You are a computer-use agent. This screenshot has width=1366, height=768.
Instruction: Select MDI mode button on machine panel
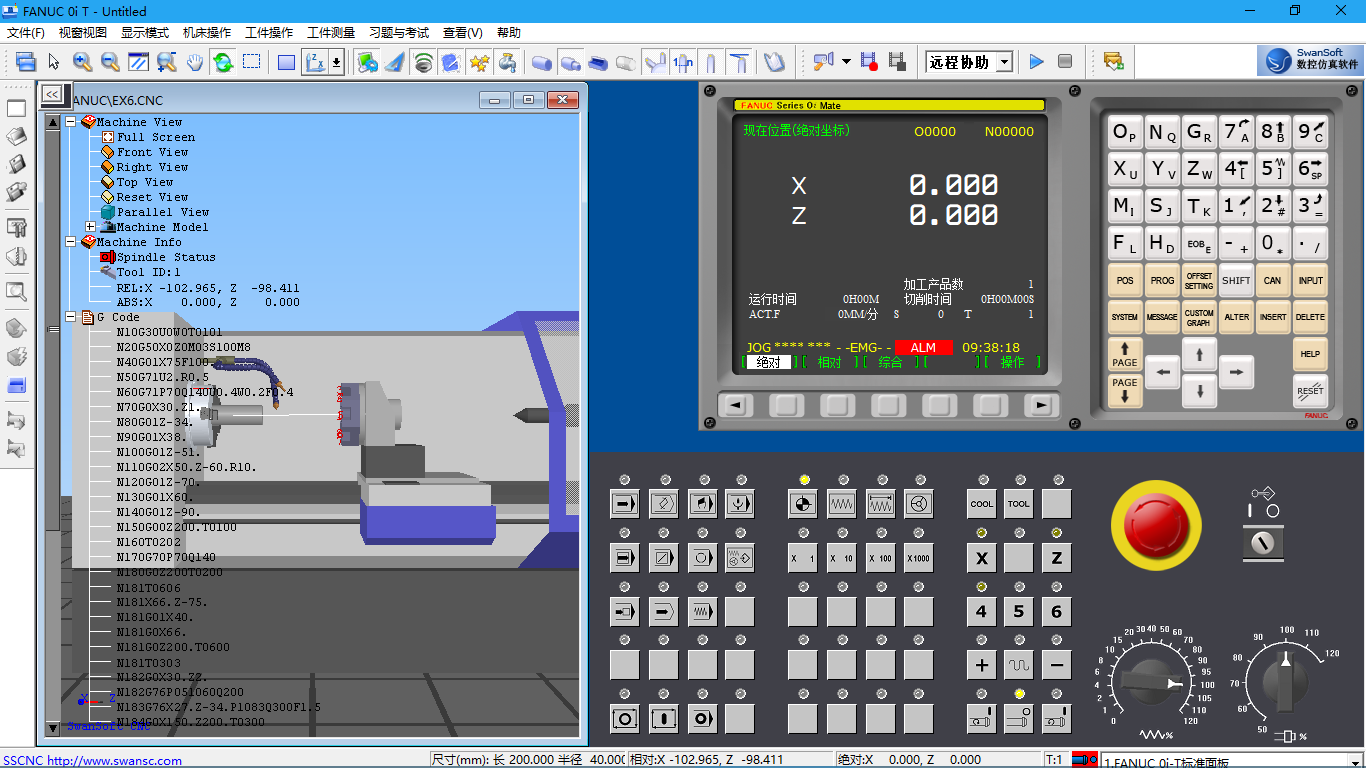click(x=702, y=503)
